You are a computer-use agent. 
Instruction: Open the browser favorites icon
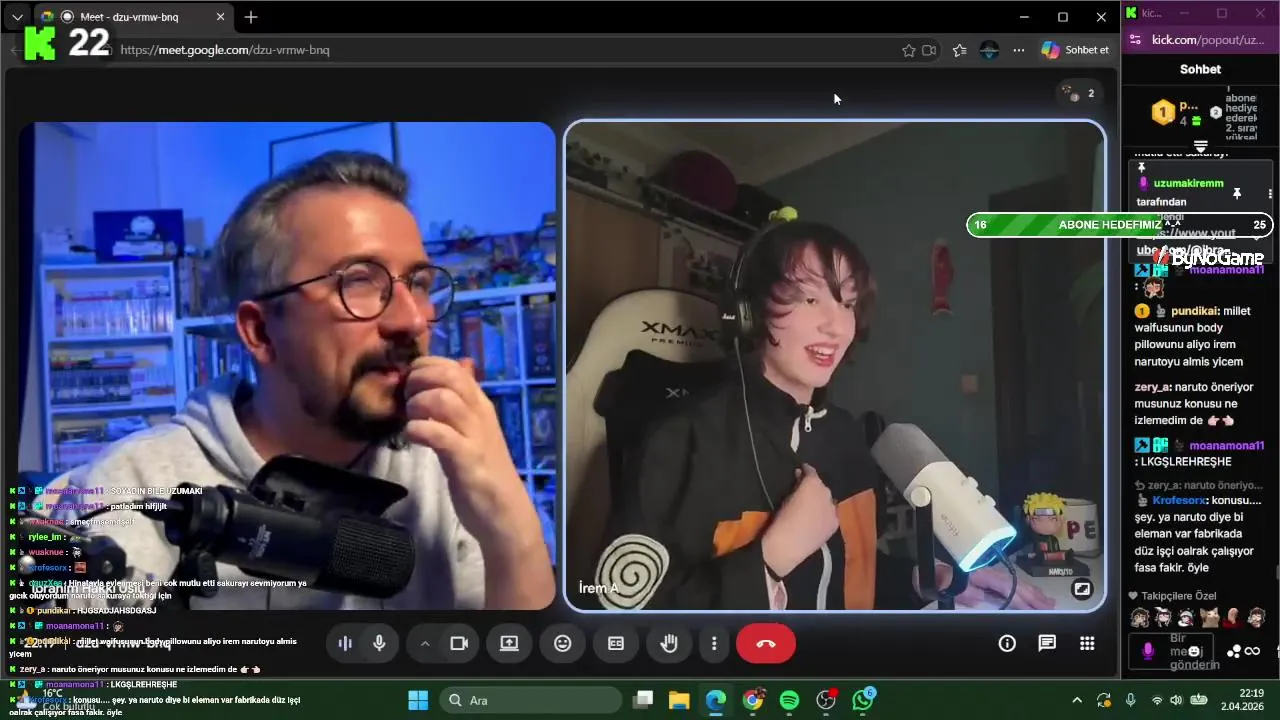click(960, 50)
